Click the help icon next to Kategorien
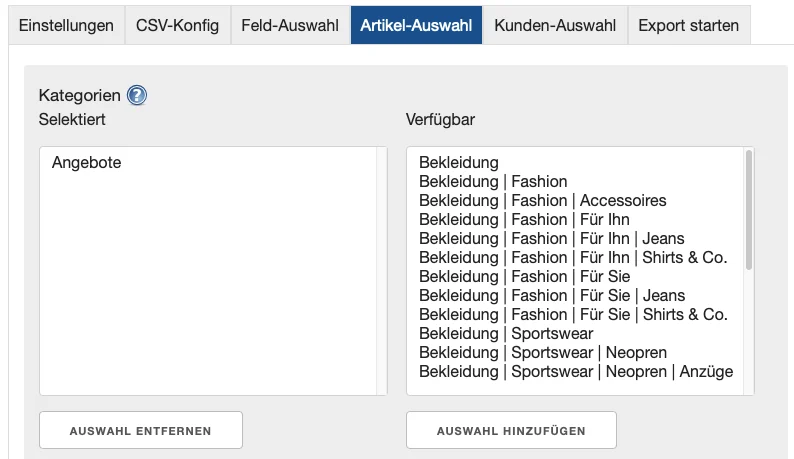Screen dimensions: 794x459 pos(137,96)
